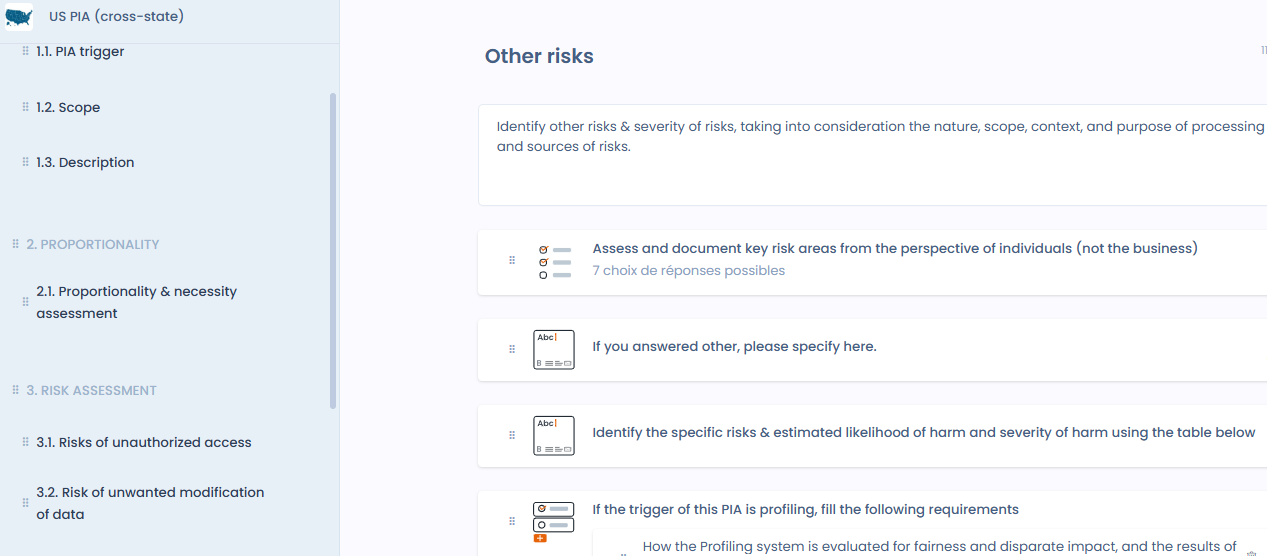The width and height of the screenshot is (1267, 556).
Task: Click the text-field icon beside "If you answered other"
Action: (x=554, y=349)
